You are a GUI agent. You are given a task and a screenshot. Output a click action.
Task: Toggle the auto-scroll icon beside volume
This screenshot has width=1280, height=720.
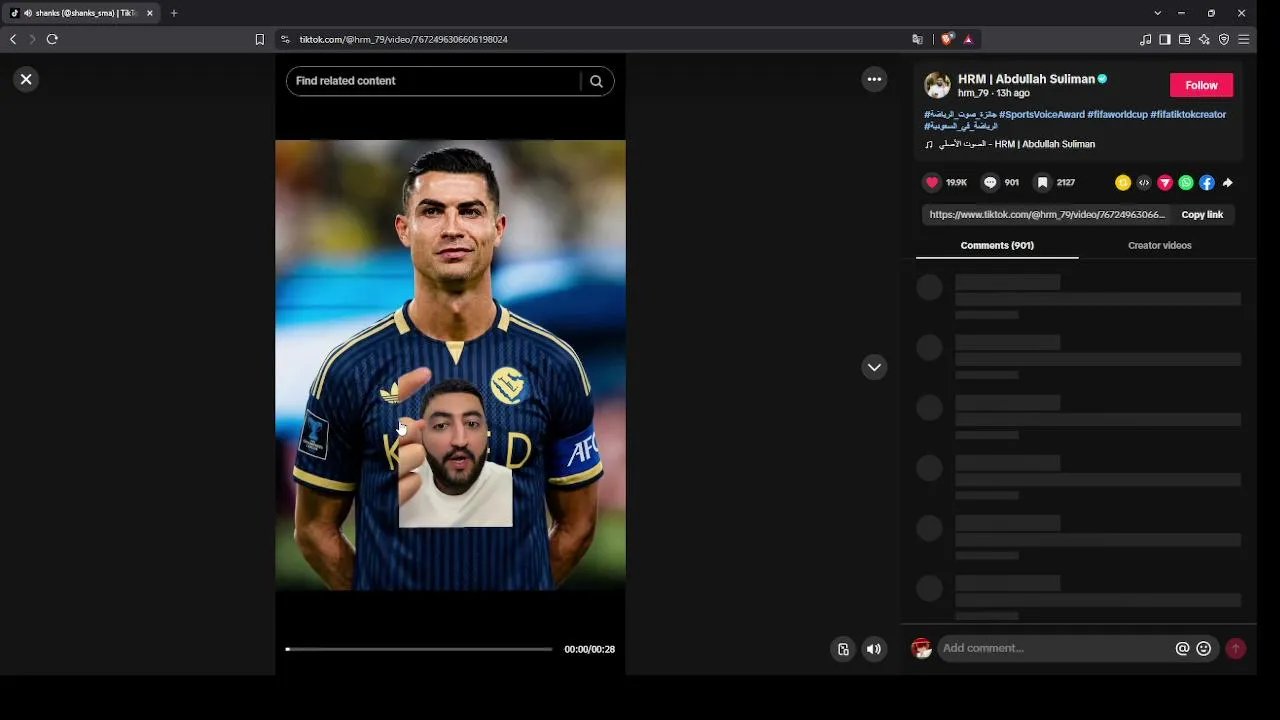(843, 649)
